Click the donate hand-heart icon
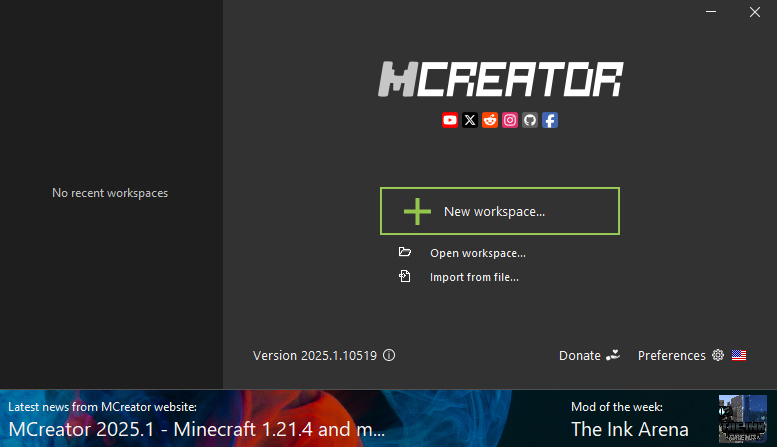777x447 pixels. [613, 355]
